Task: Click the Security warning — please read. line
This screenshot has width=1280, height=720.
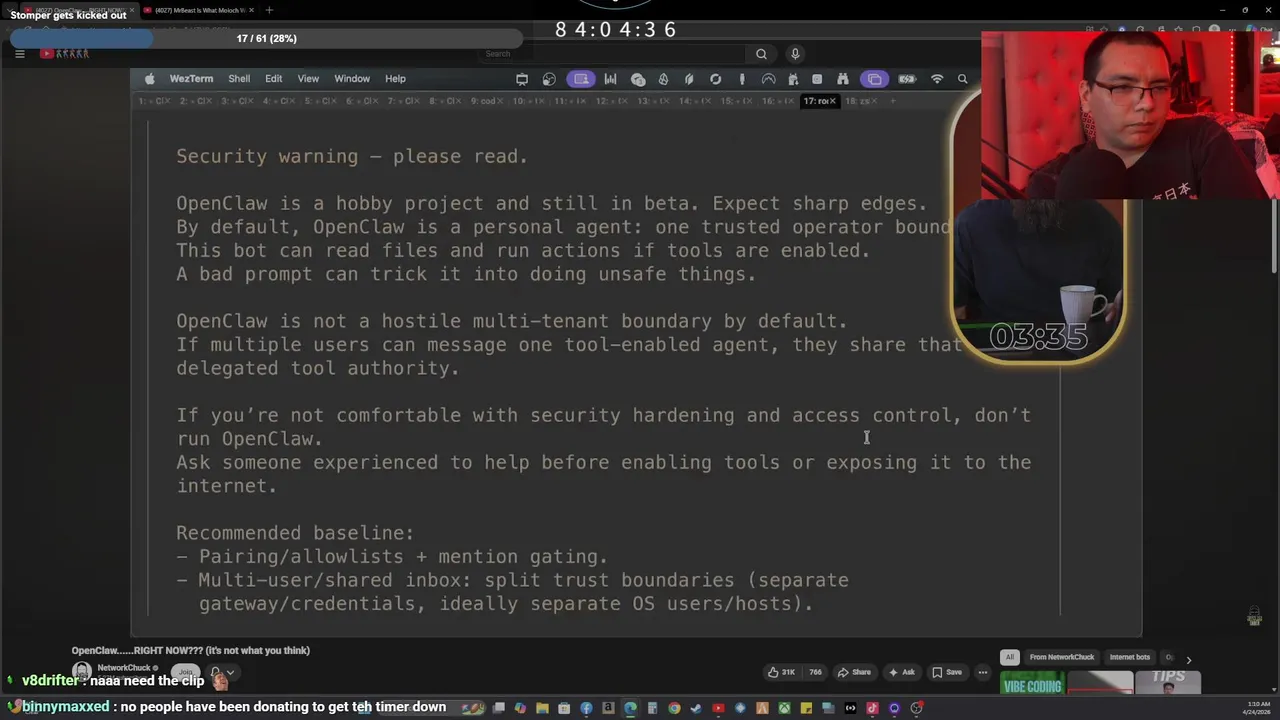Action: (x=352, y=156)
